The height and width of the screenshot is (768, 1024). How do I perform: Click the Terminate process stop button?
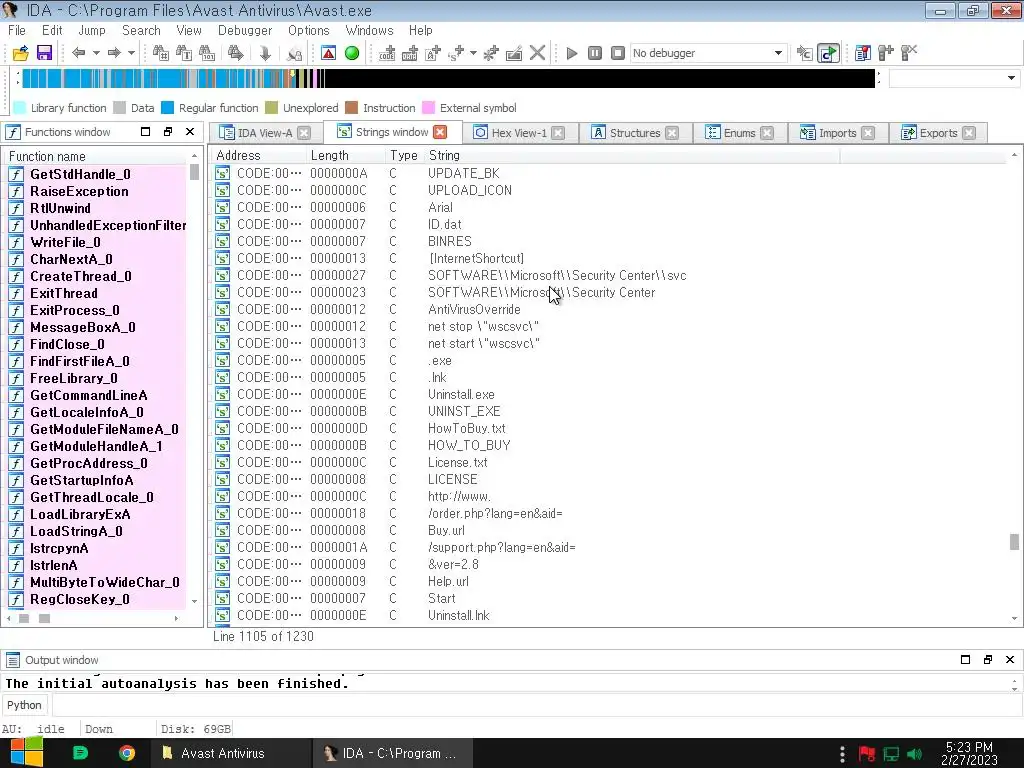[618, 53]
